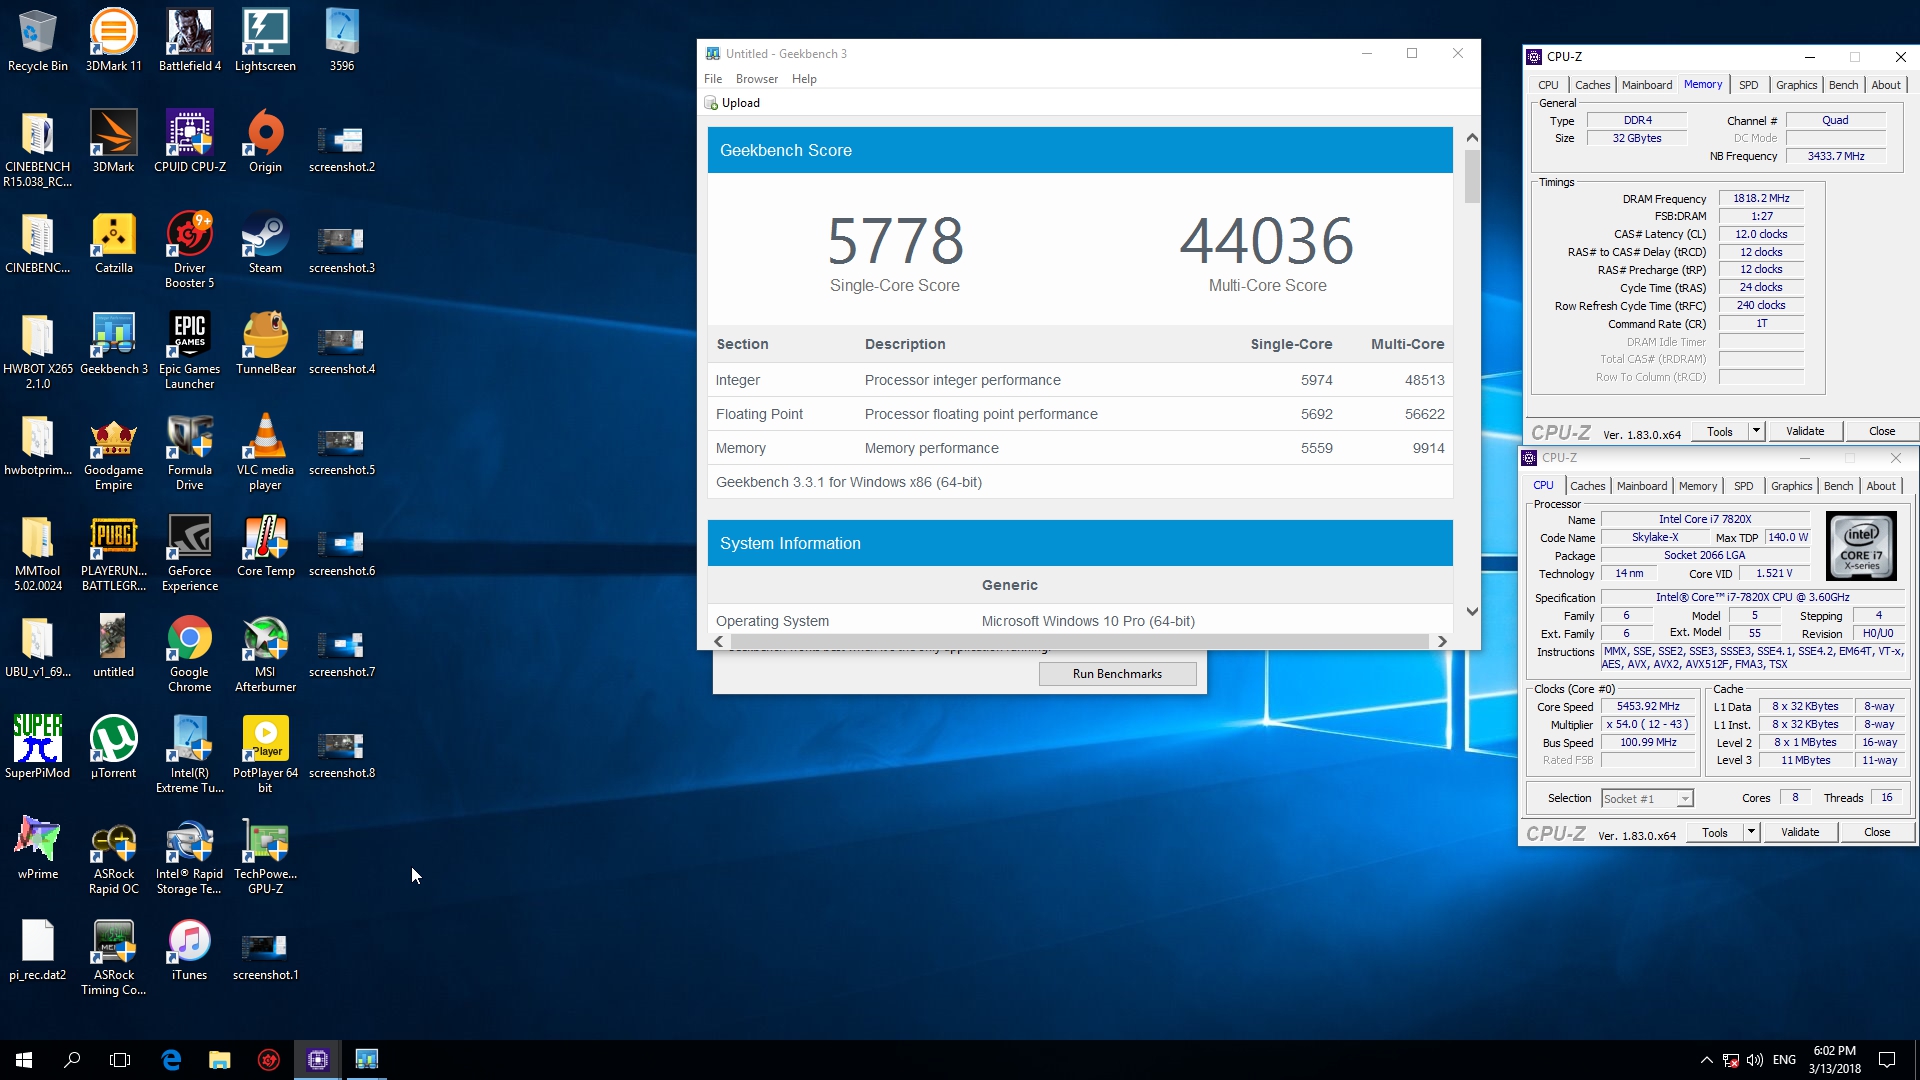Click Tools button in bottom CPU-Z window
Image resolution: width=1920 pixels, height=1080 pixels.
tap(1715, 832)
